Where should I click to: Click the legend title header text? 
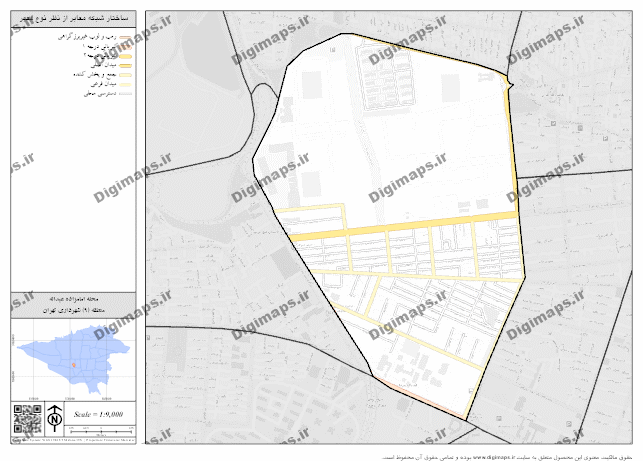point(74,18)
